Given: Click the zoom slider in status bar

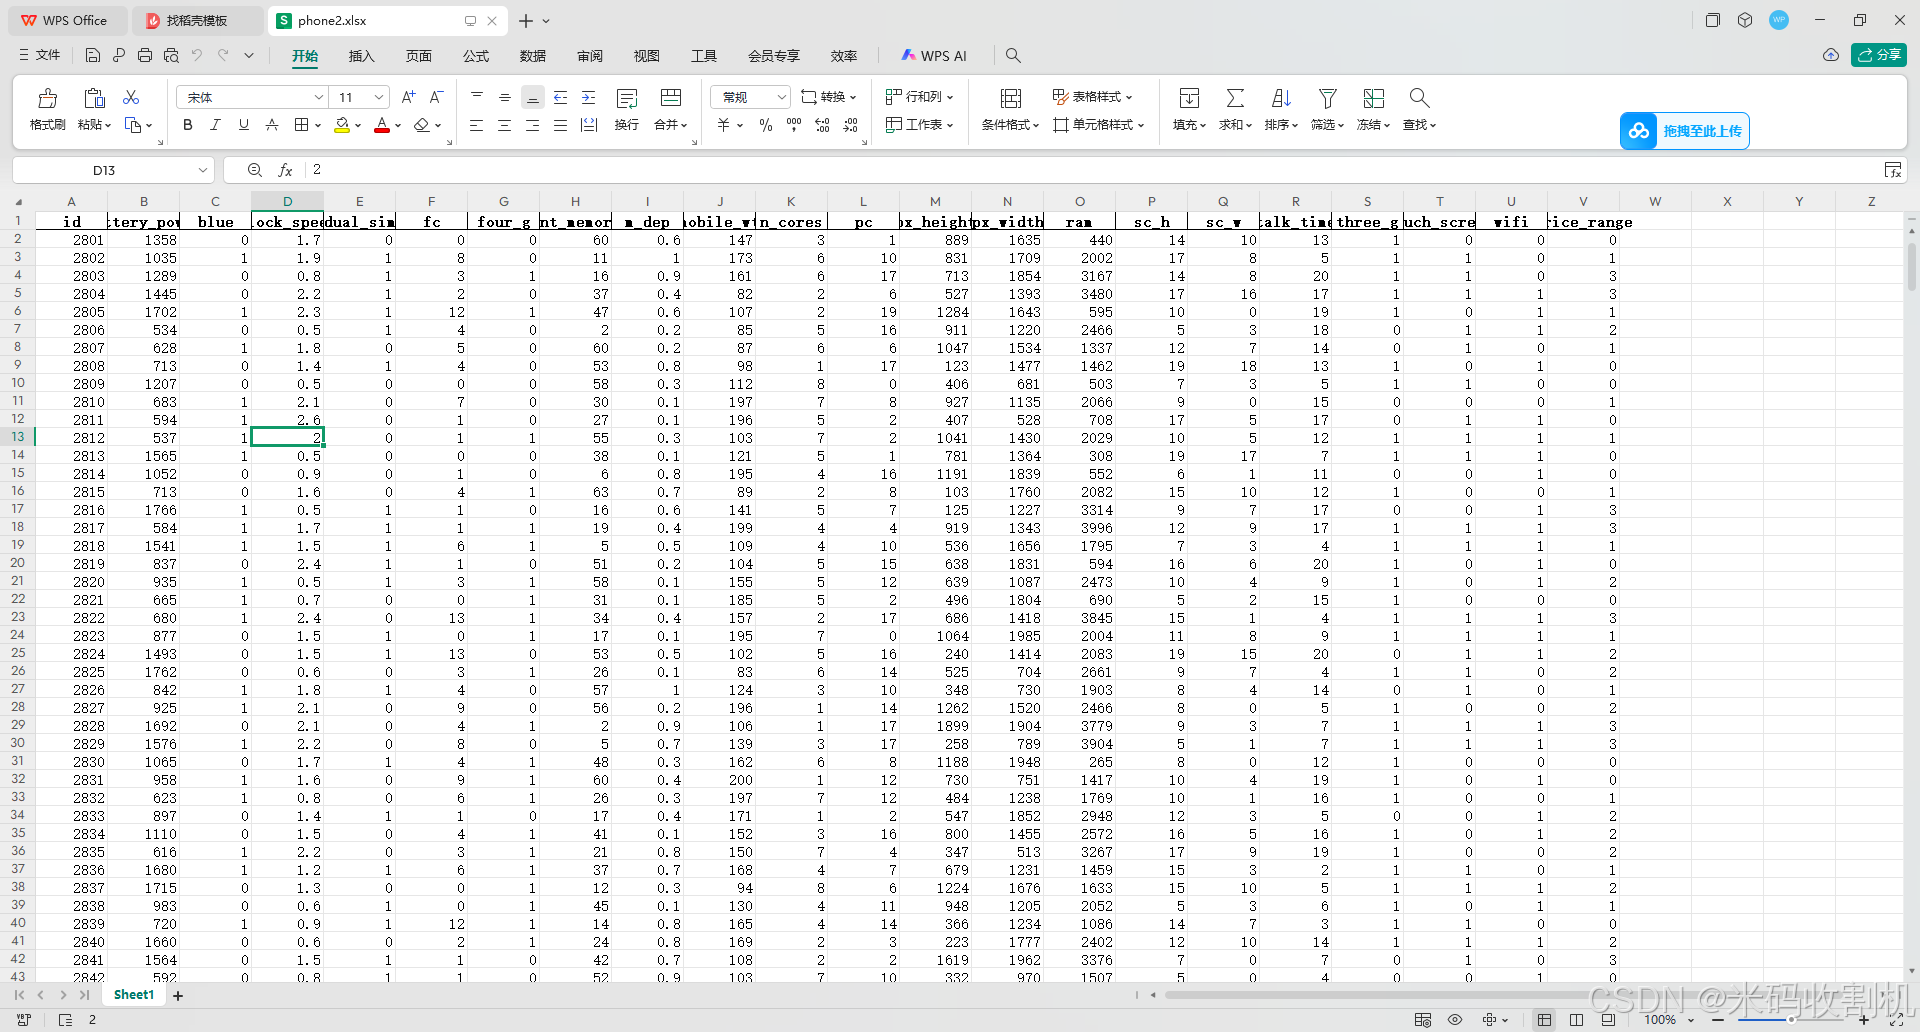Looking at the screenshot, I should coord(1790,1020).
